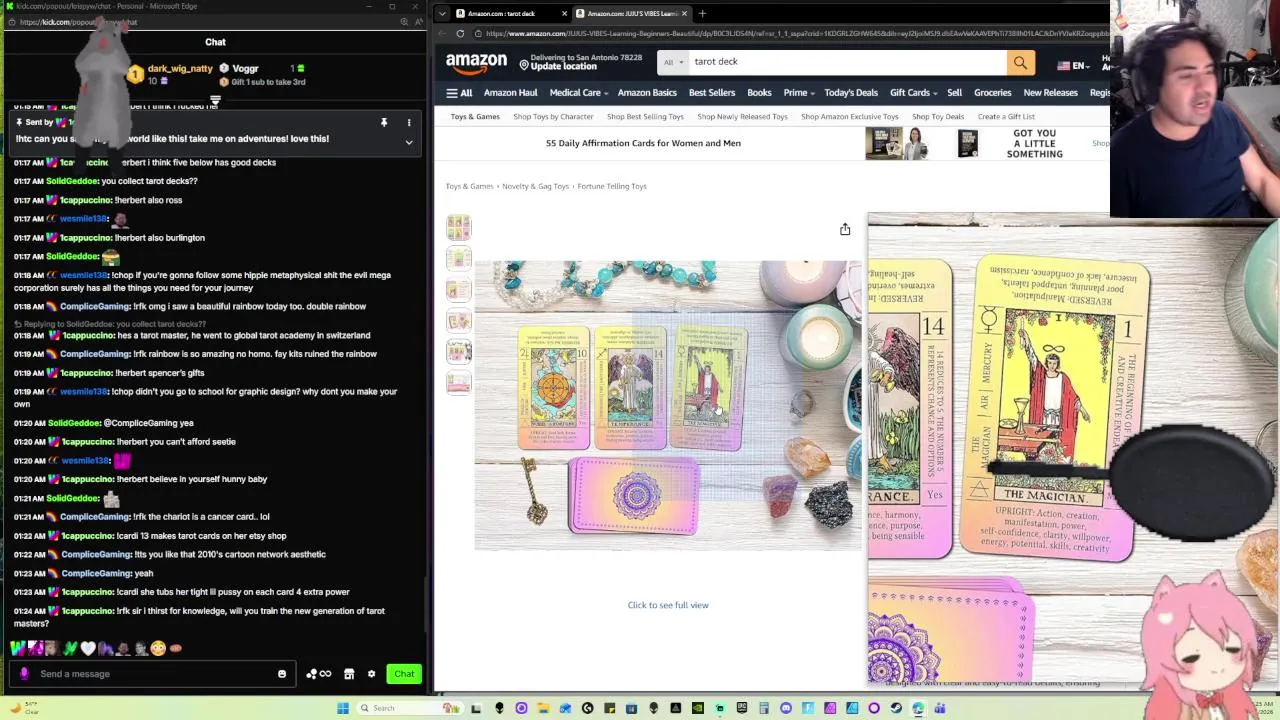The width and height of the screenshot is (1280, 720).
Task: Open File Explorer from the taskbar
Action: [543, 708]
